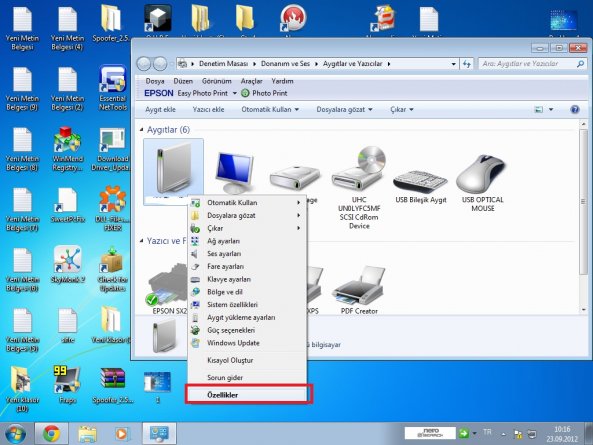
Task: Open the Dosyalara gözat toolbar dropdown
Action: point(345,110)
